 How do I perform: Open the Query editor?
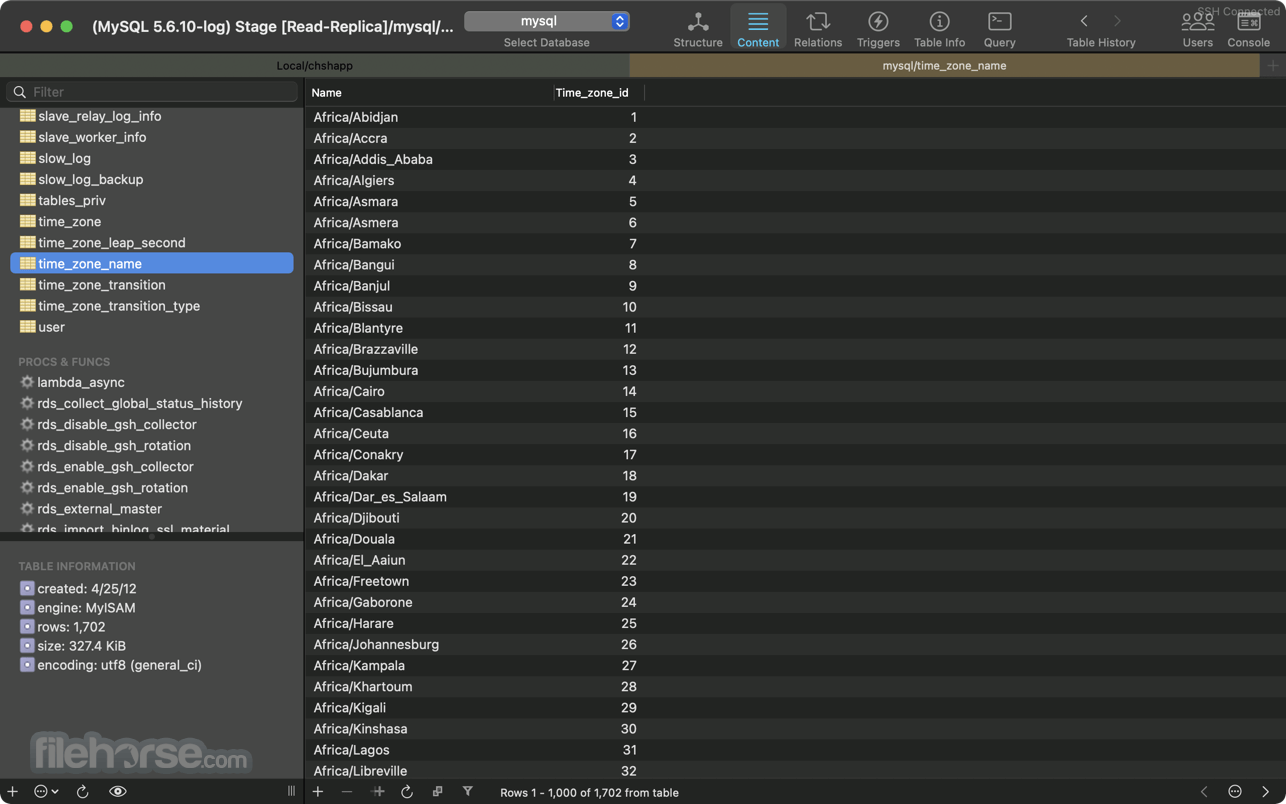[x=999, y=29]
